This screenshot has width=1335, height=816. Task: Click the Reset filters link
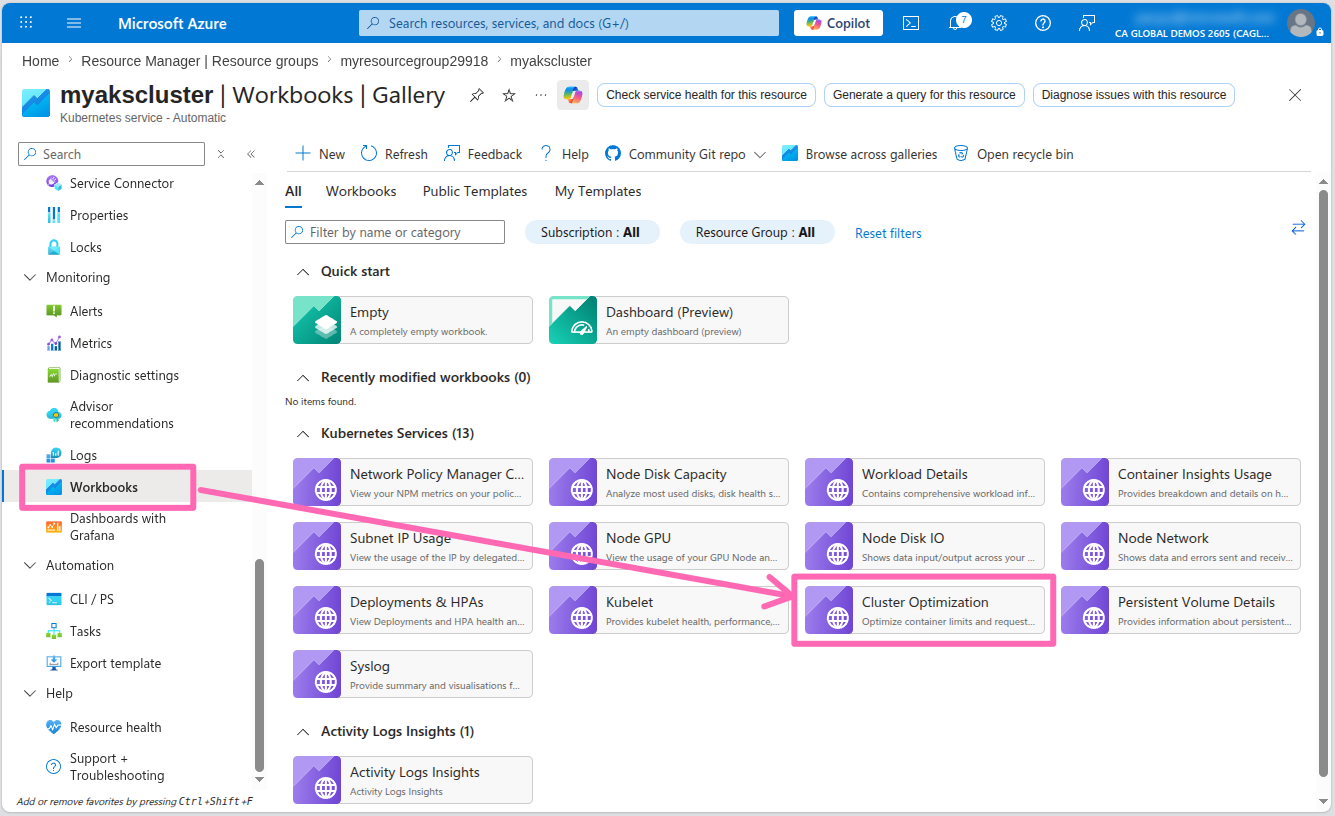click(888, 233)
